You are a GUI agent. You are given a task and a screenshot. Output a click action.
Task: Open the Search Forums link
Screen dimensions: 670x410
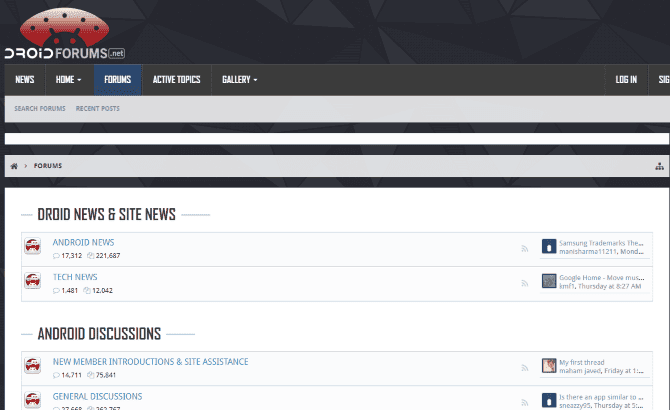click(x=40, y=108)
